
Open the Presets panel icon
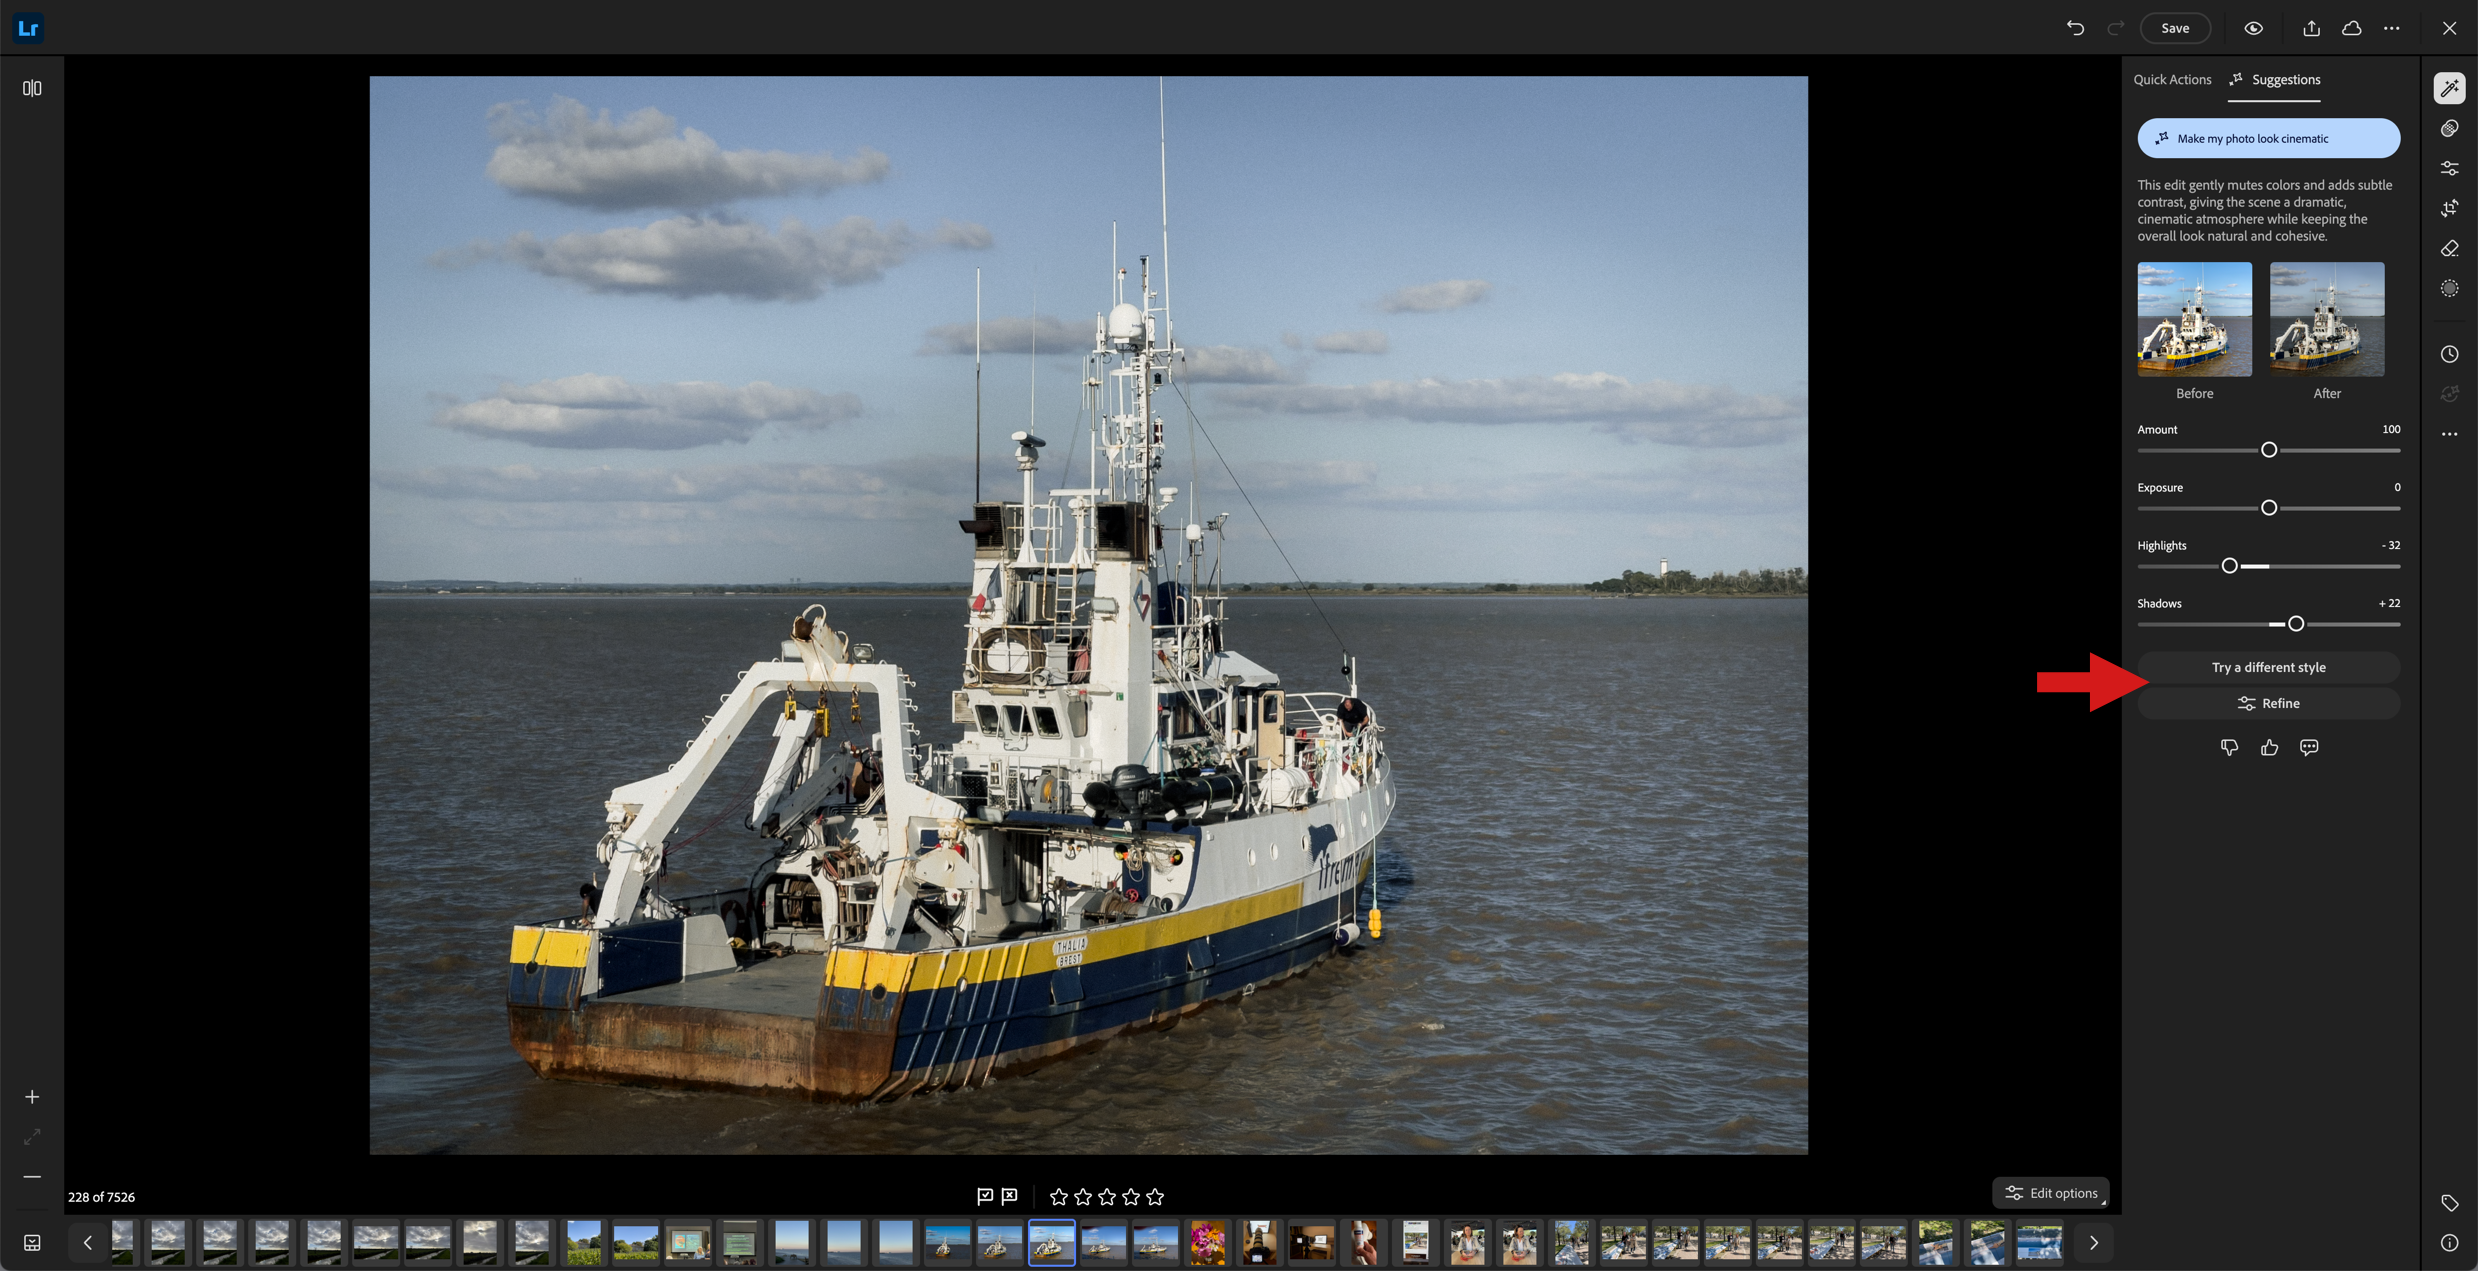click(2449, 128)
